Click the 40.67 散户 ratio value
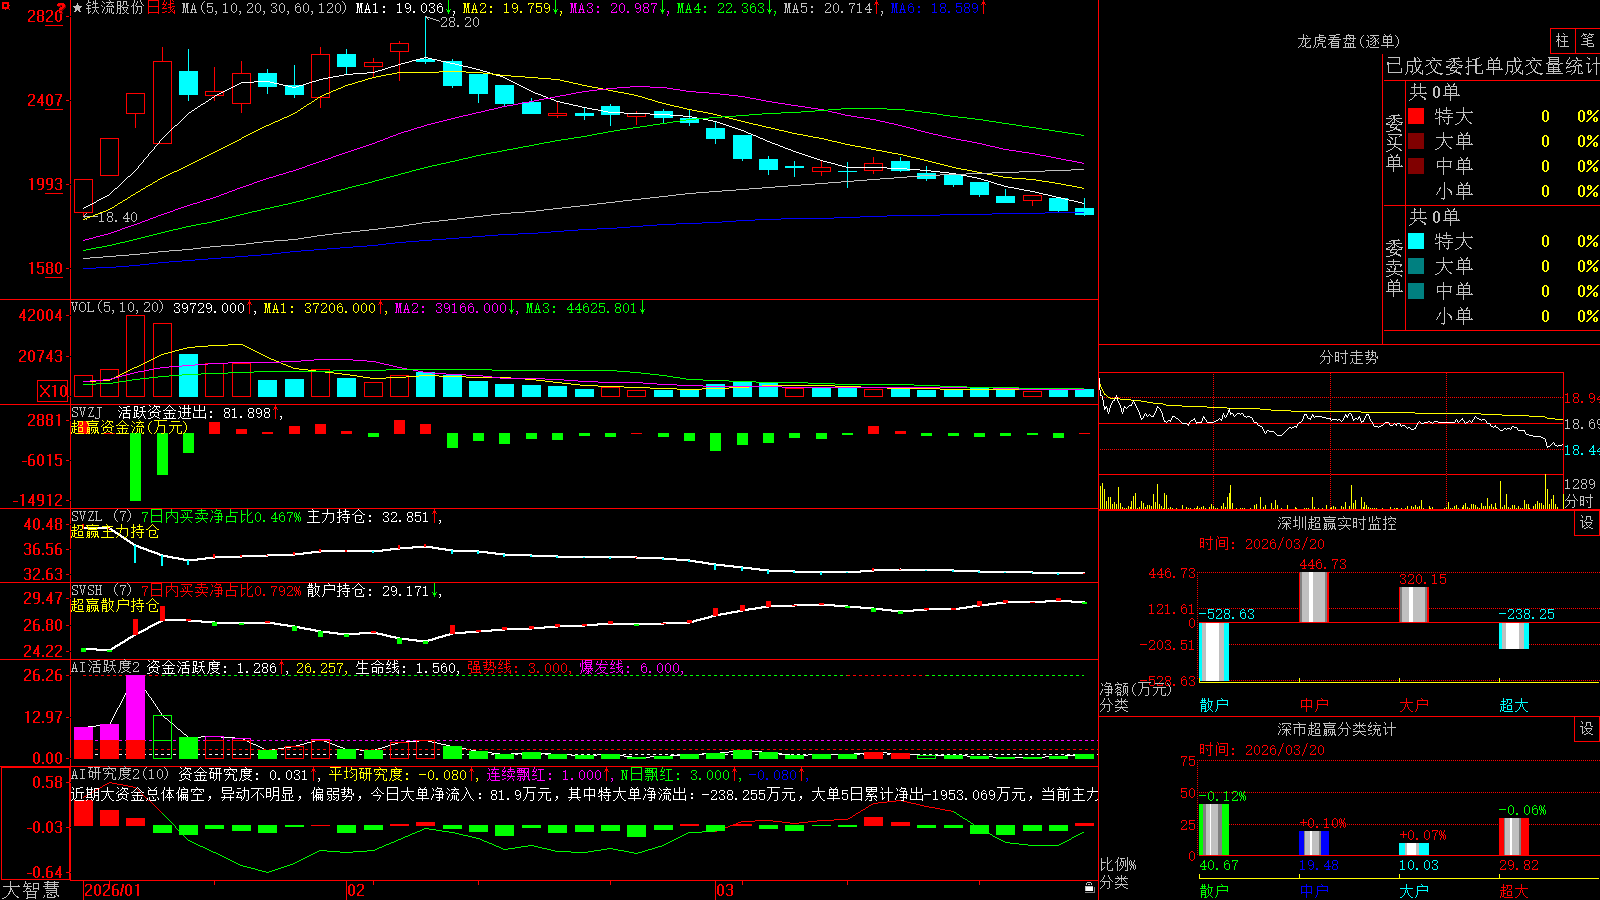 click(x=1219, y=865)
